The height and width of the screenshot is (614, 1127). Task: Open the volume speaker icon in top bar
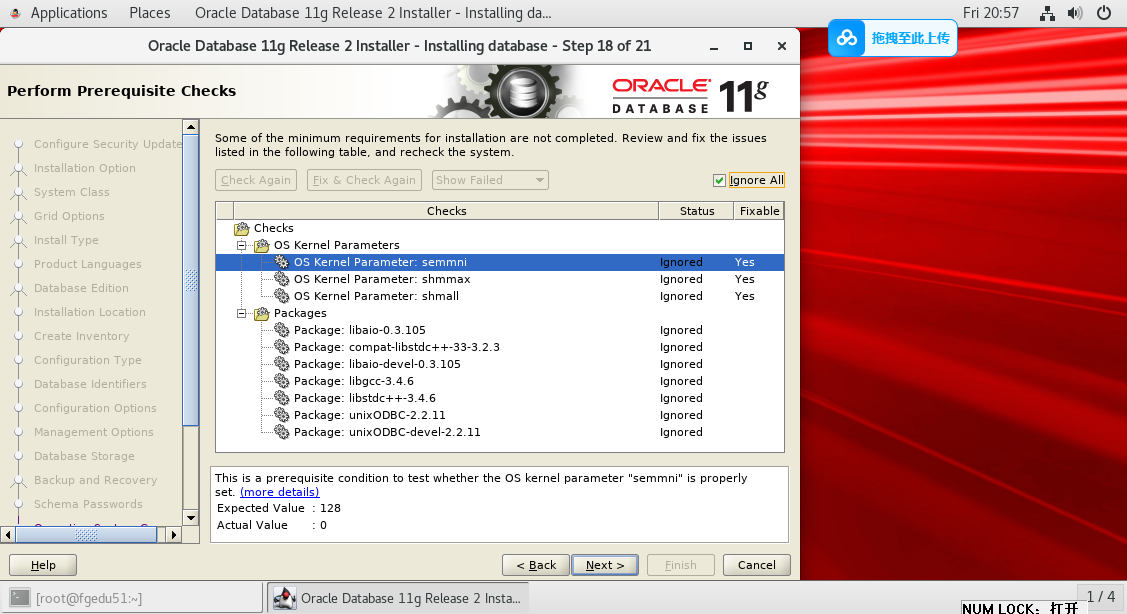(x=1075, y=13)
